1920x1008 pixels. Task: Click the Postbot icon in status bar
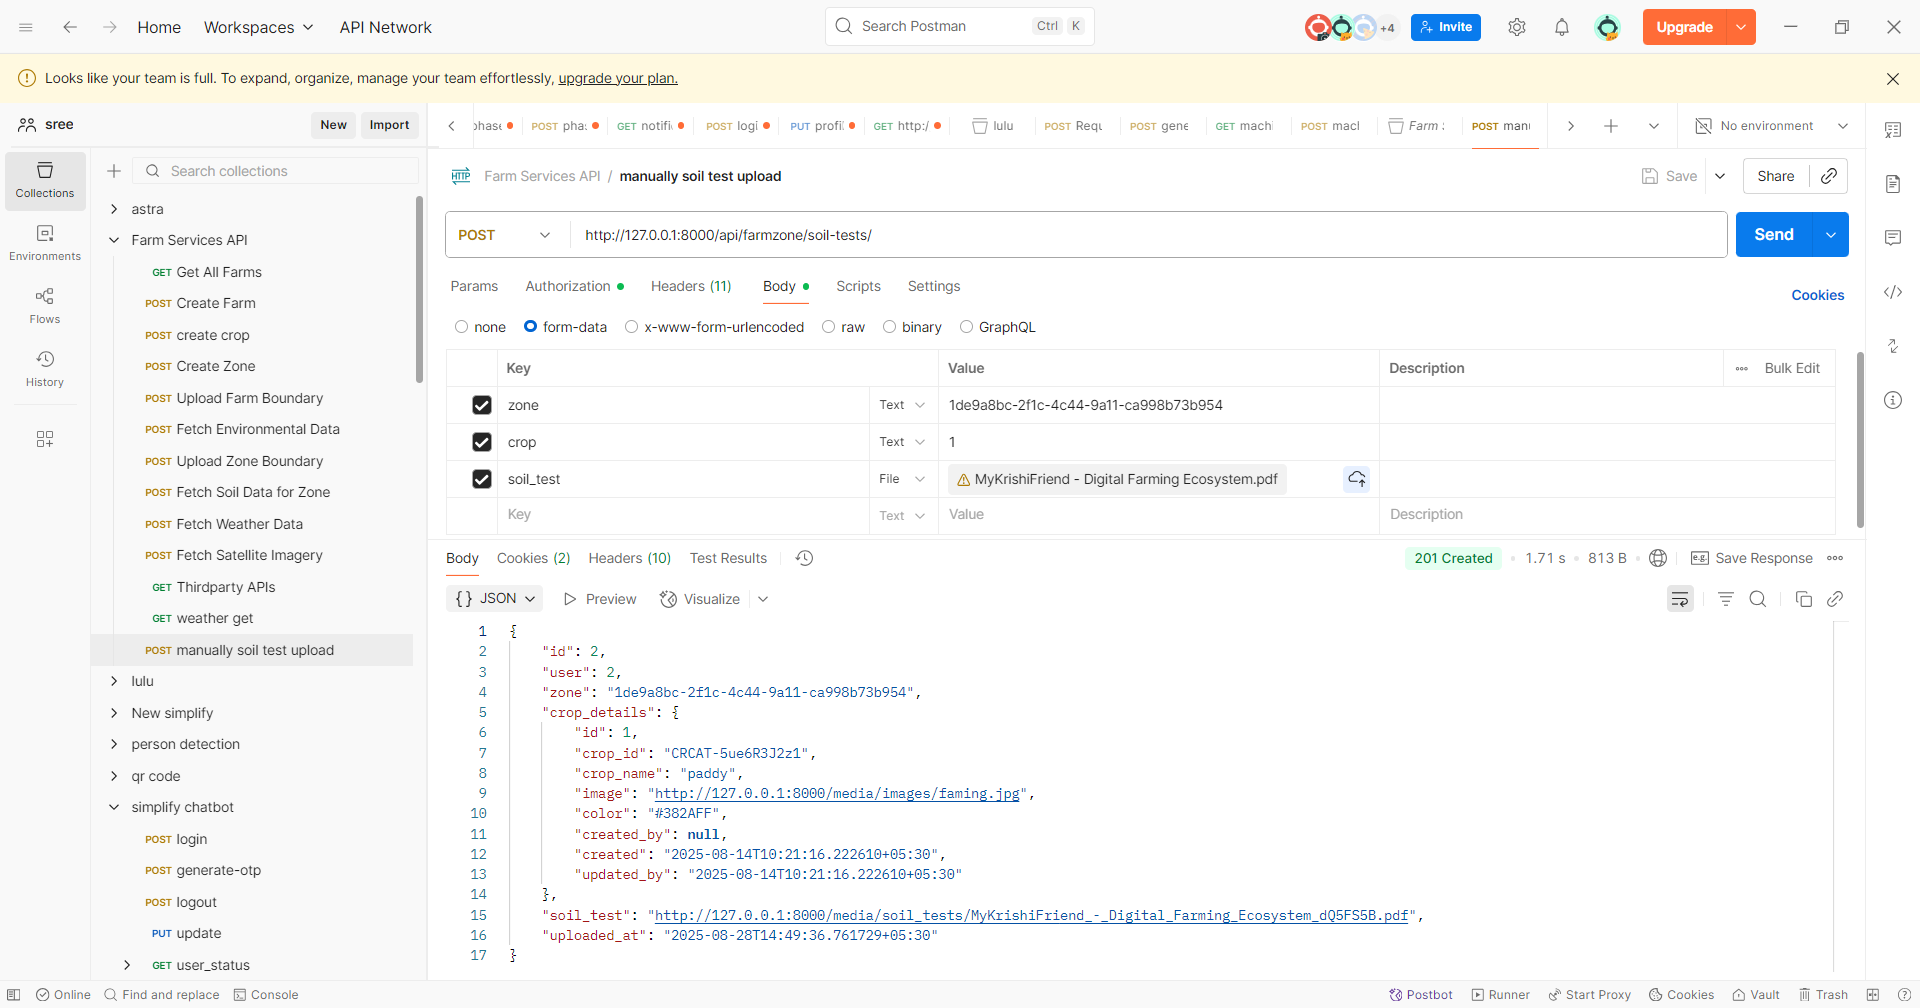pyautogui.click(x=1420, y=994)
